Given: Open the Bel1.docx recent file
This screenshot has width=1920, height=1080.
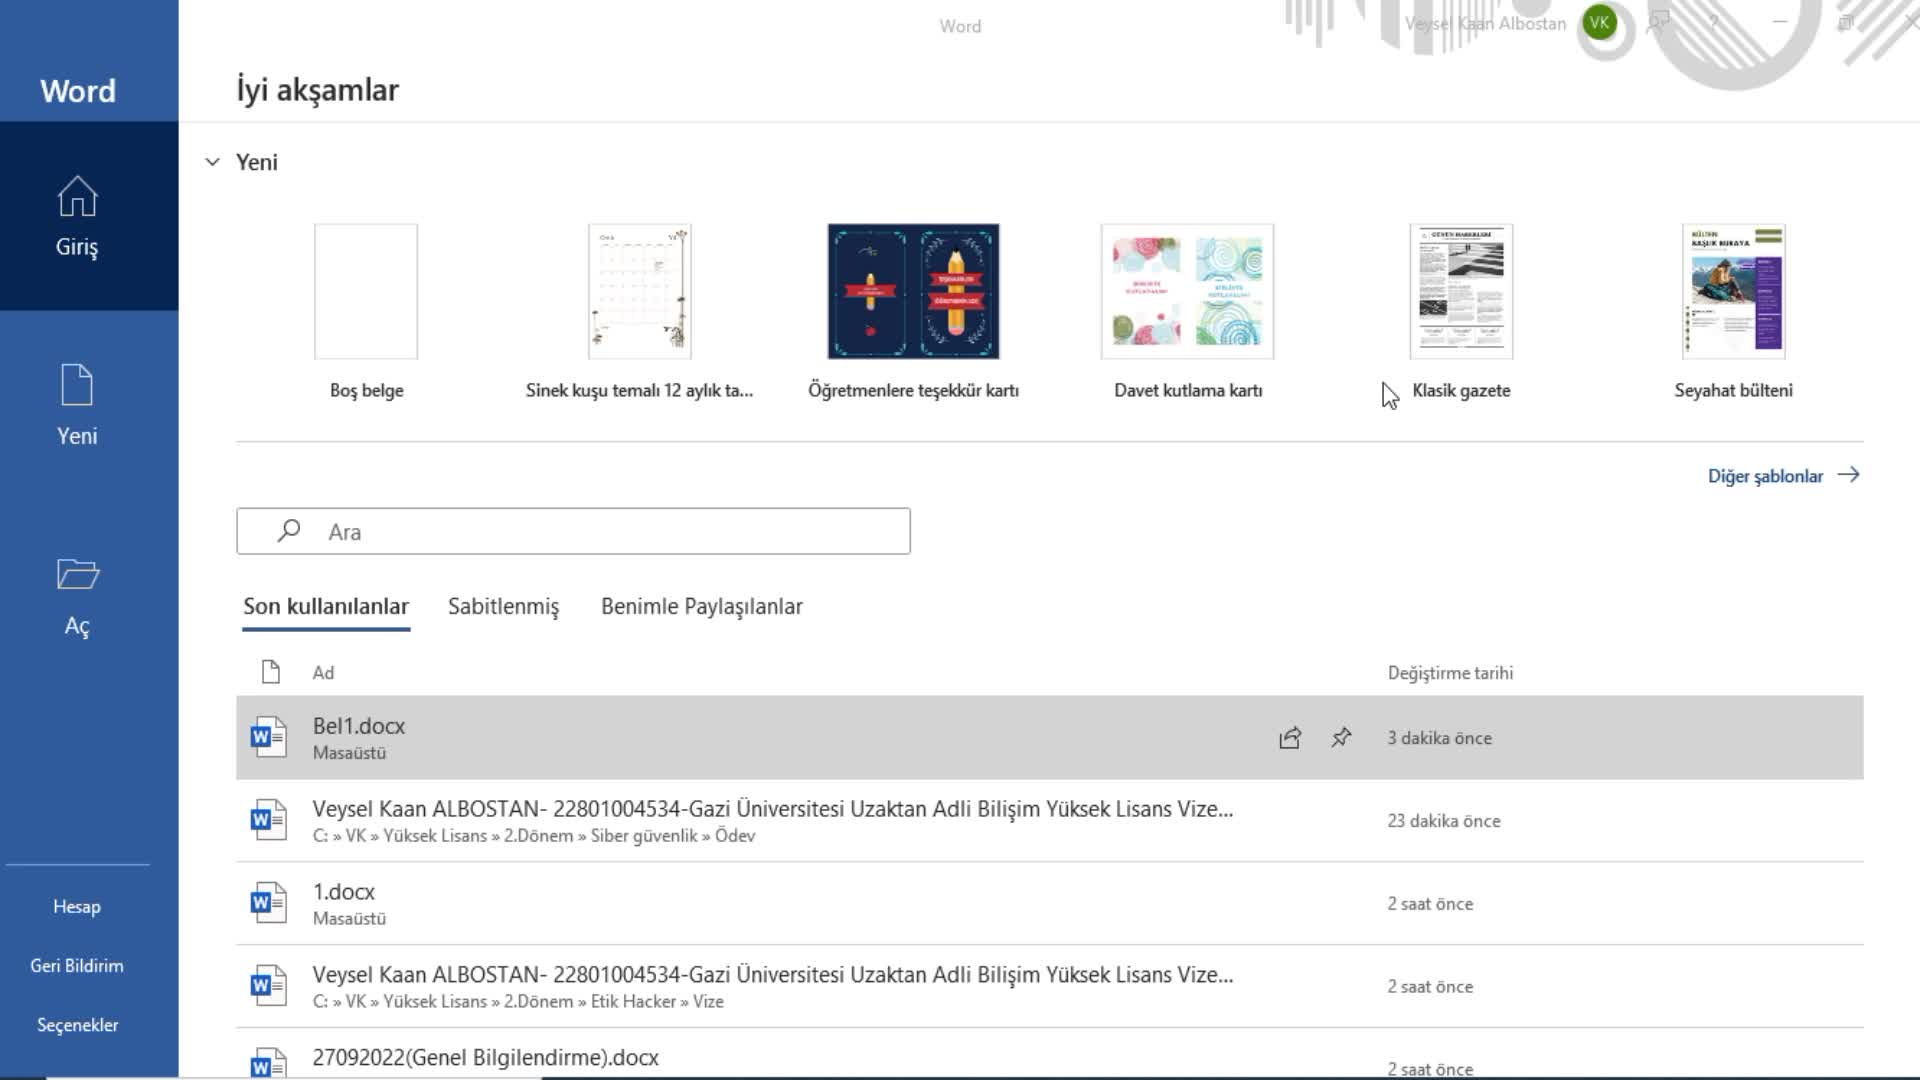Looking at the screenshot, I should pos(1049,738).
